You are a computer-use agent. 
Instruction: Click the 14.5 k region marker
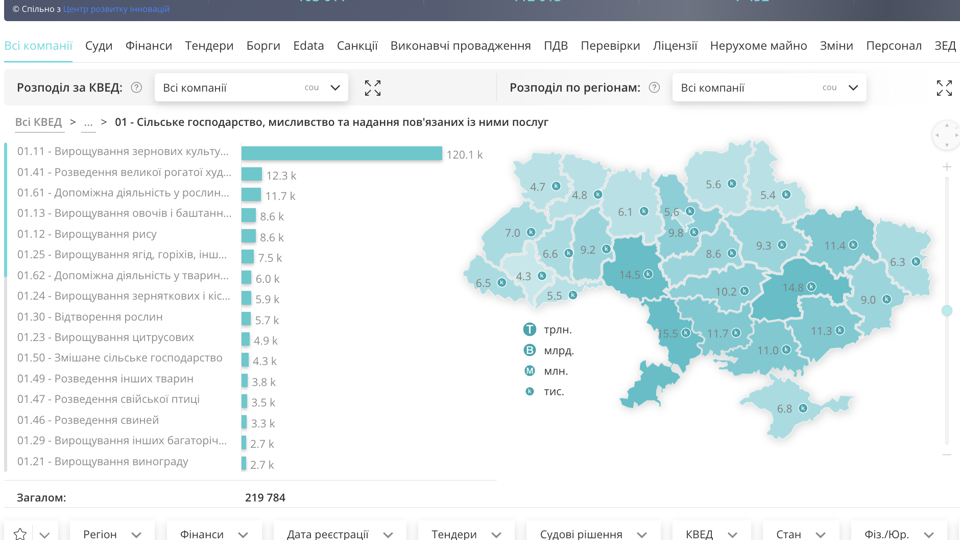[x=648, y=274]
